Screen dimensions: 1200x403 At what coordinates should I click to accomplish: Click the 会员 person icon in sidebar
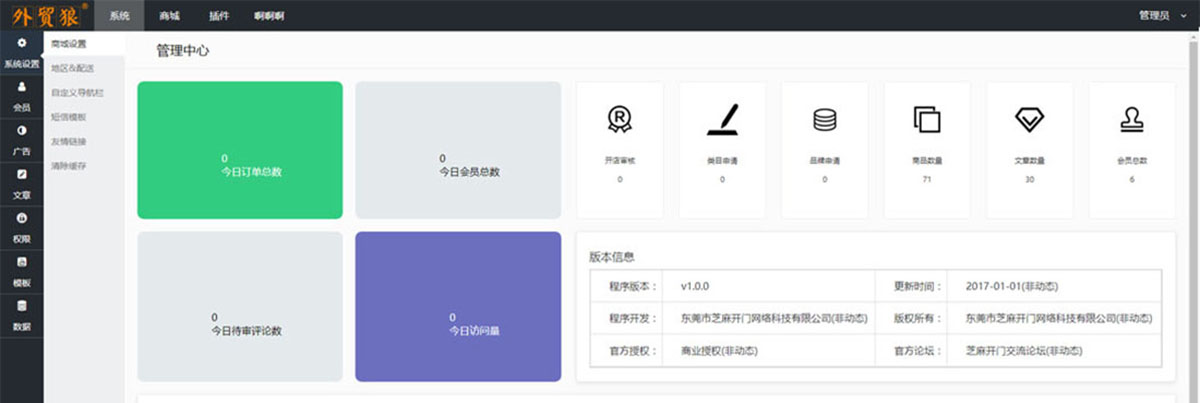[21, 87]
